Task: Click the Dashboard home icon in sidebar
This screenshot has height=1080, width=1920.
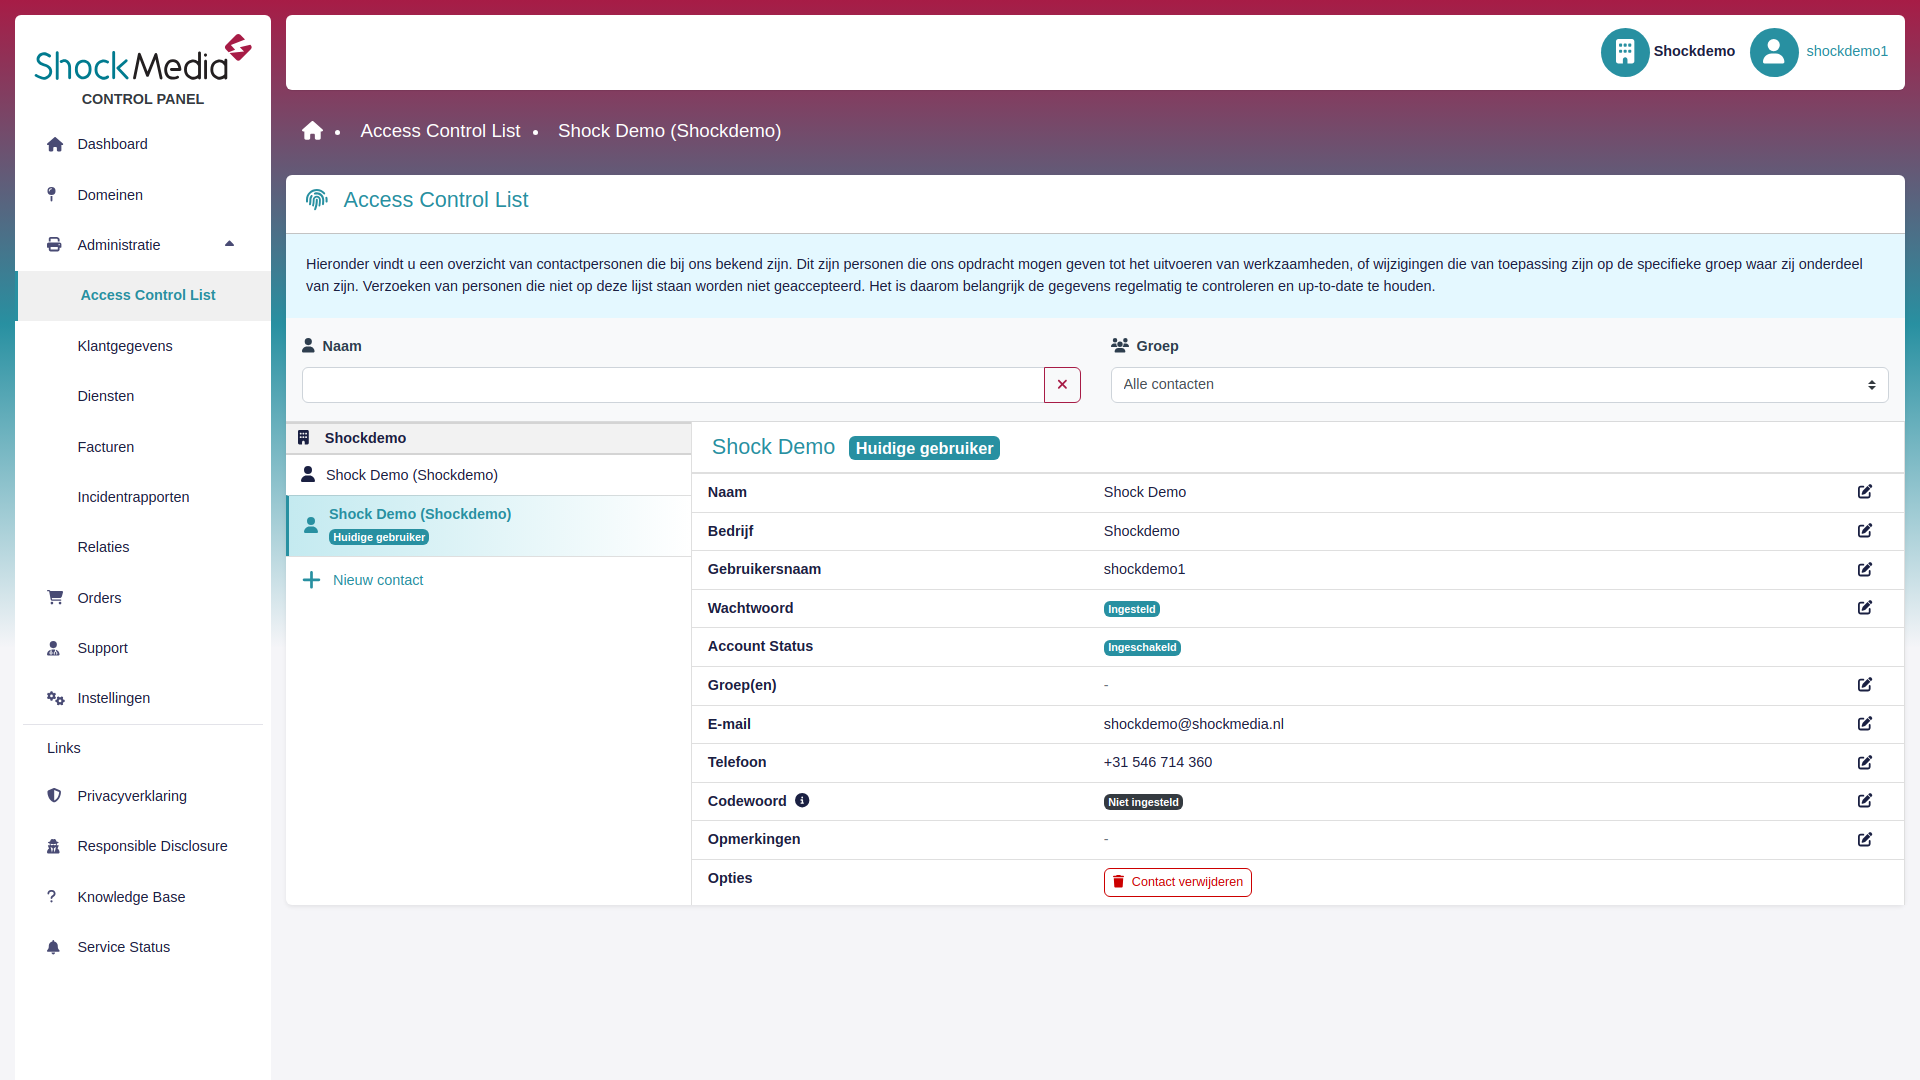Action: 55,144
